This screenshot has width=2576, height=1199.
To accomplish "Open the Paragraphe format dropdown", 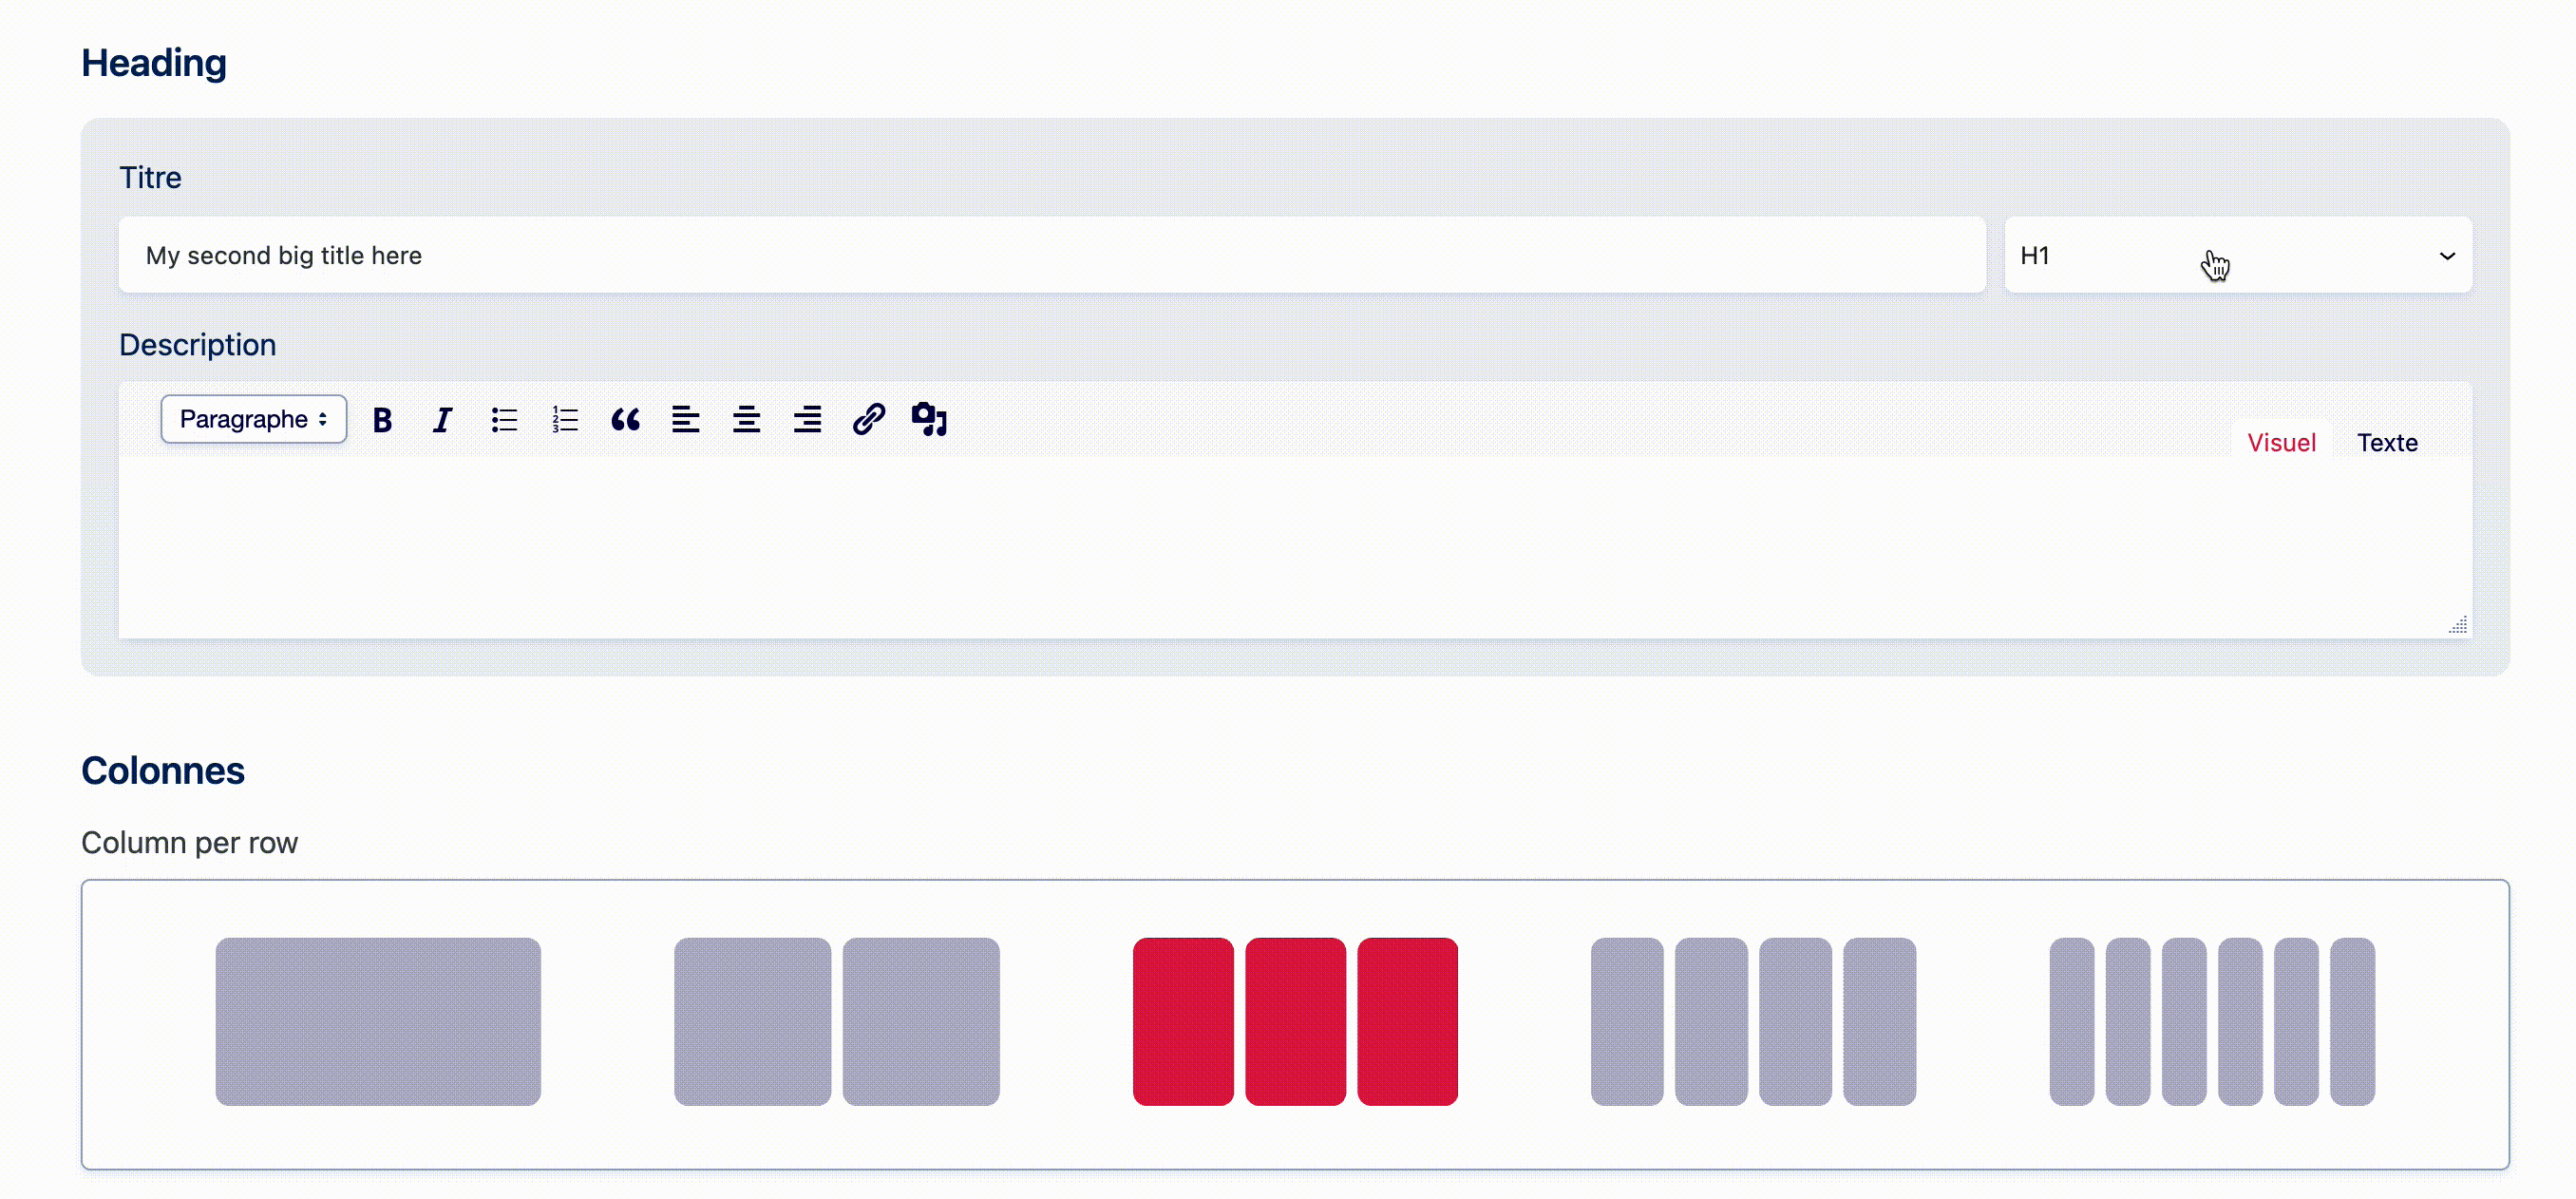I will tap(254, 419).
